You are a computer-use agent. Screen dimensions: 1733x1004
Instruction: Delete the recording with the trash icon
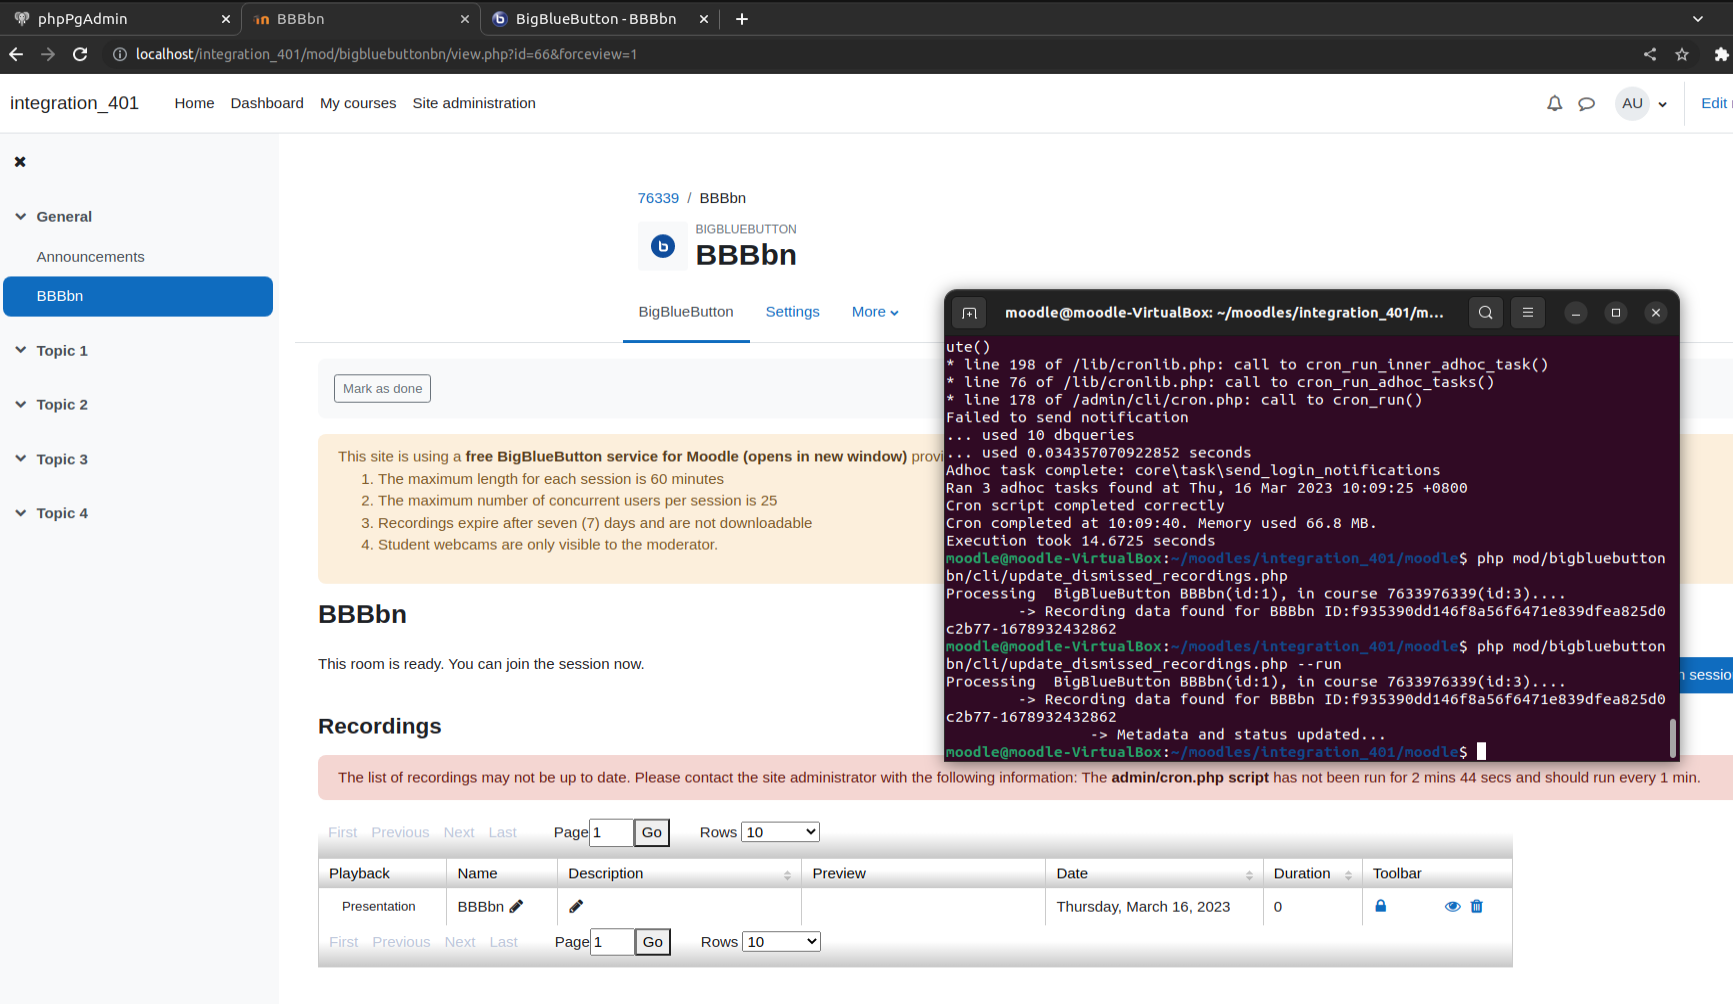click(x=1477, y=906)
